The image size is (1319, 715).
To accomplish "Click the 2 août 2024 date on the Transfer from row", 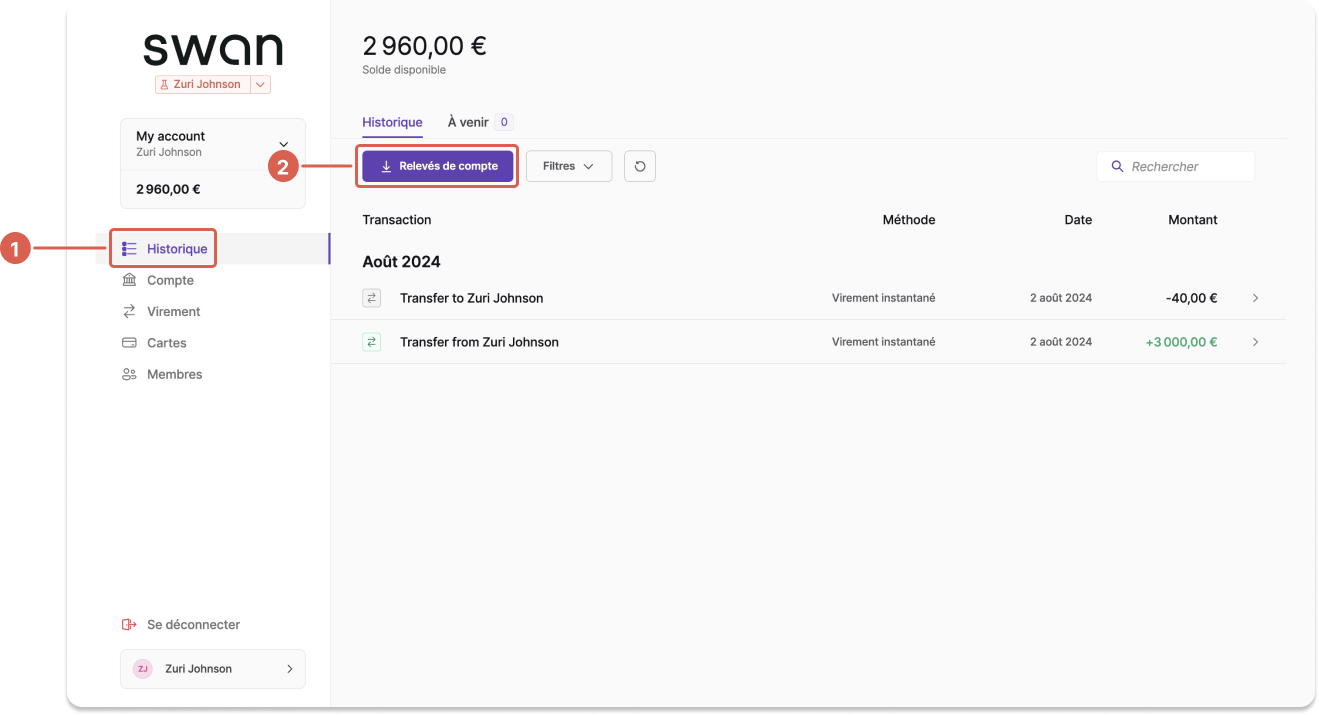I will coord(1061,342).
